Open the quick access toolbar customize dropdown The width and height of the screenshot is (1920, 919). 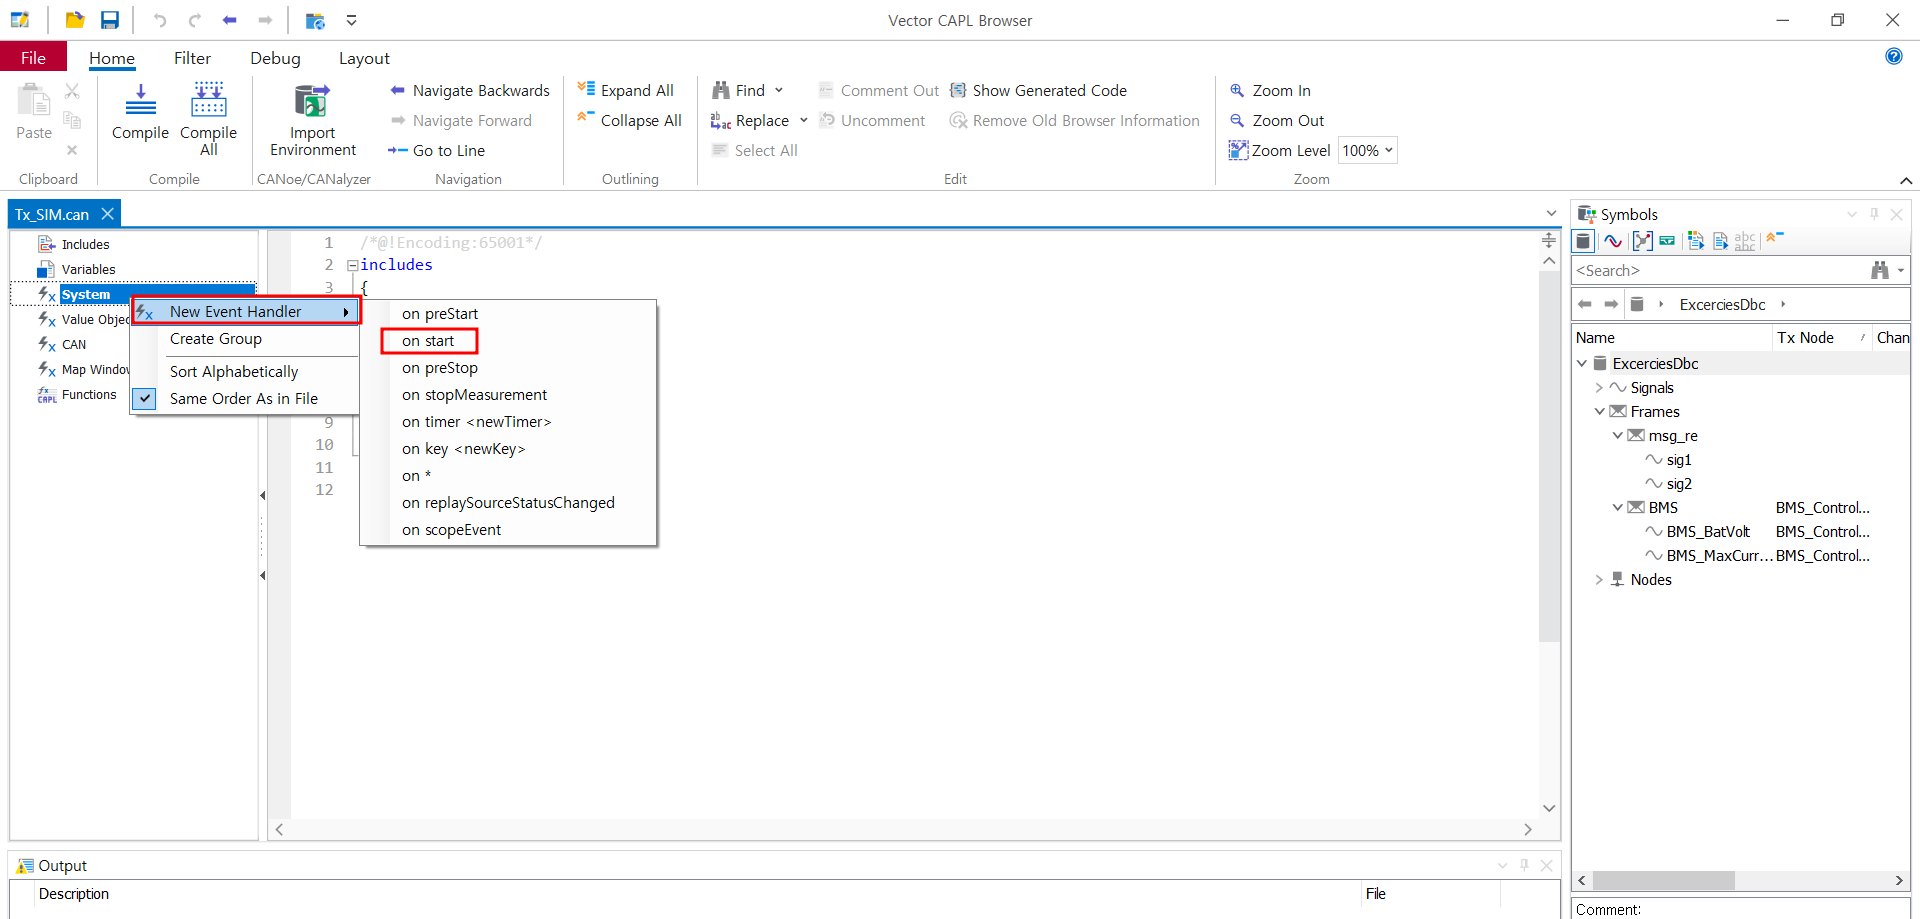351,20
